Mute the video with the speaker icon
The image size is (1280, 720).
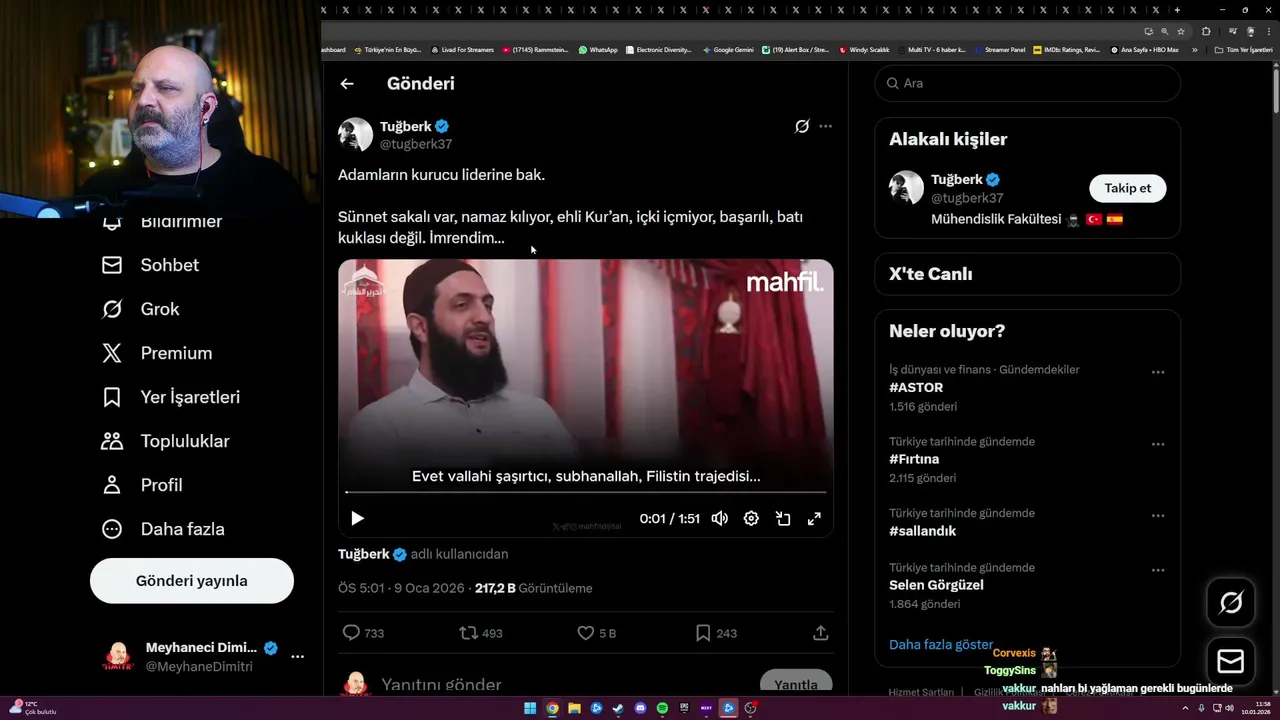[719, 518]
